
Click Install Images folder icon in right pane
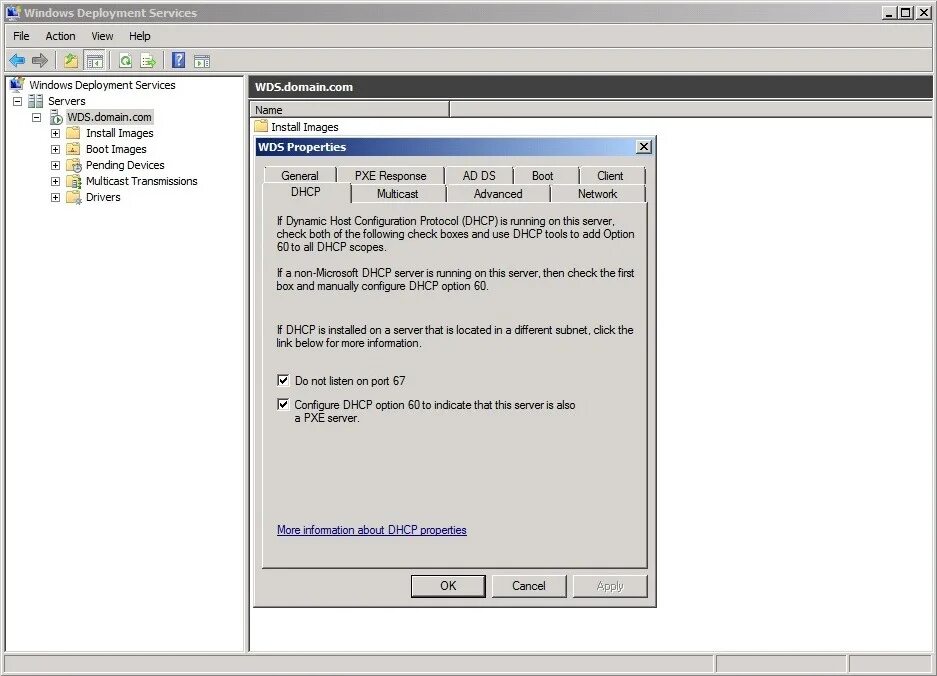click(x=261, y=126)
